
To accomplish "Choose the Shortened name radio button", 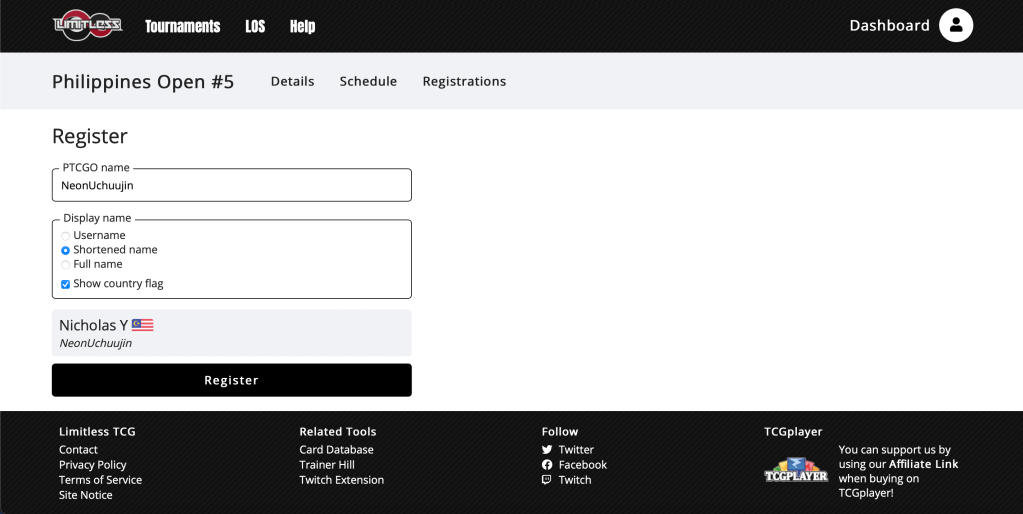I will [66, 250].
